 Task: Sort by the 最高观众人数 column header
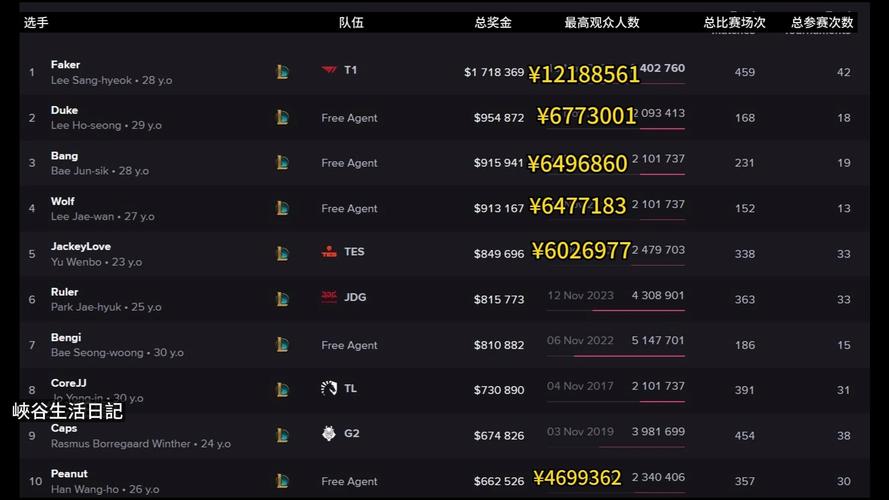[x=602, y=22]
